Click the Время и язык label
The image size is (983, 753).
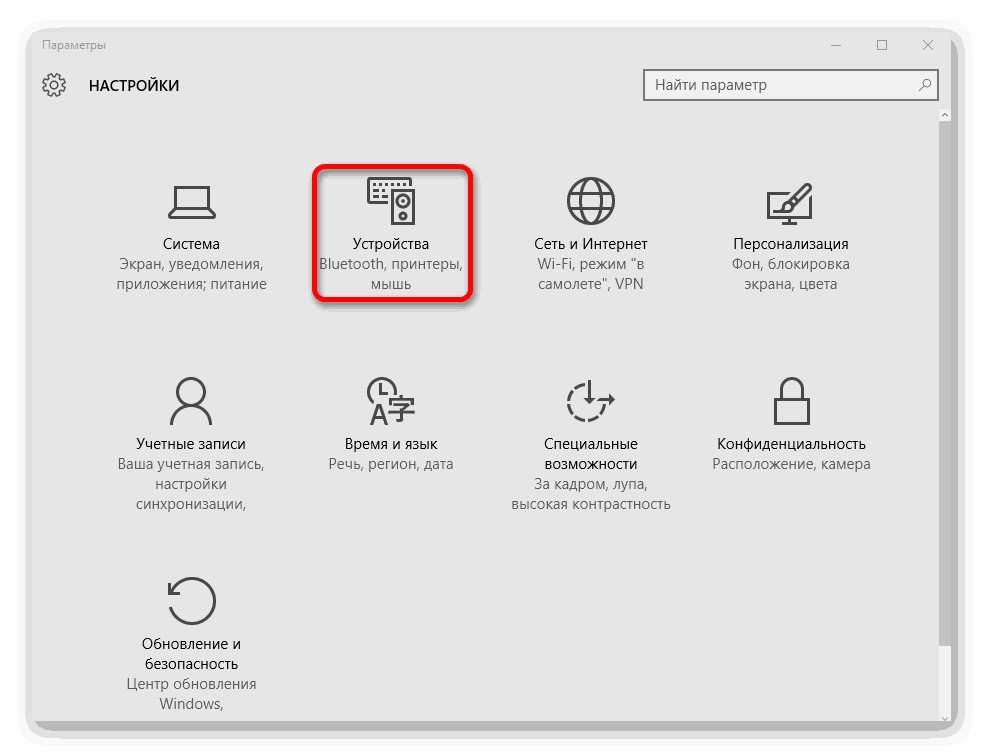pos(391,444)
